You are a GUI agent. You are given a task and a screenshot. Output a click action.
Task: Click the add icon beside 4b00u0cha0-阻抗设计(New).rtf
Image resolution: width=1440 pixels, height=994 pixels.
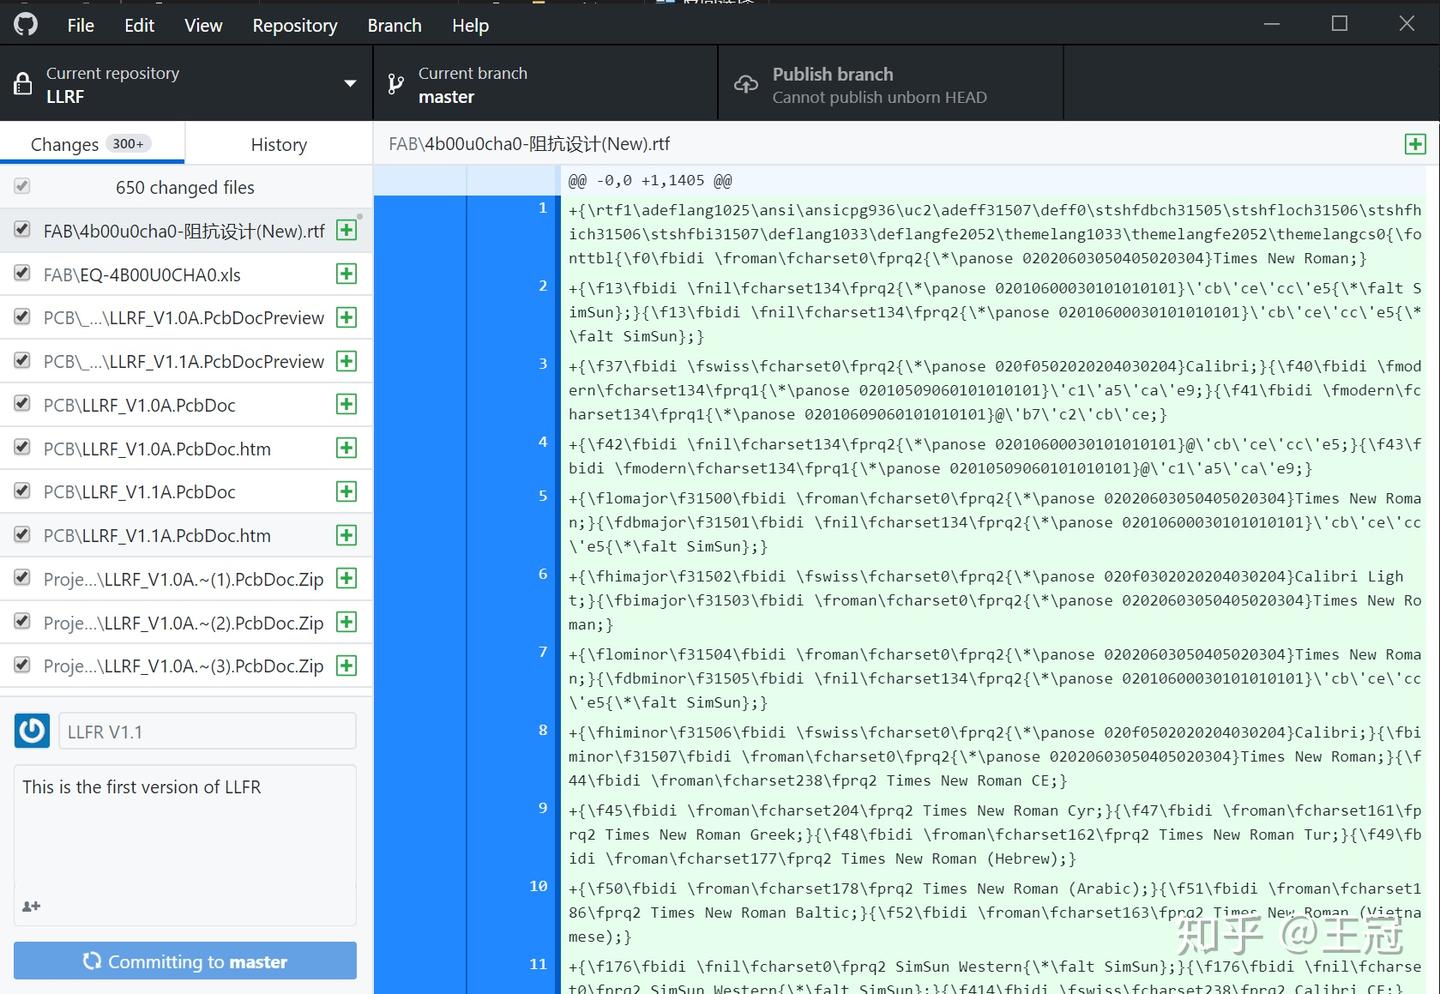pyautogui.click(x=346, y=230)
